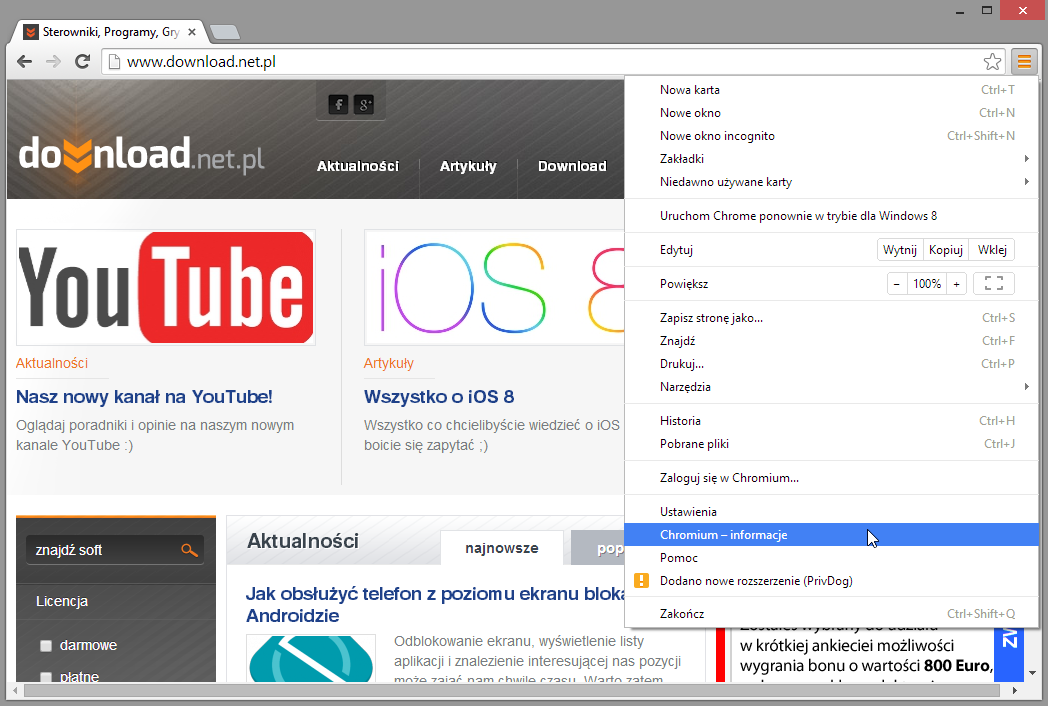The width and height of the screenshot is (1048, 706).
Task: Reload the current page
Action: click(82, 62)
